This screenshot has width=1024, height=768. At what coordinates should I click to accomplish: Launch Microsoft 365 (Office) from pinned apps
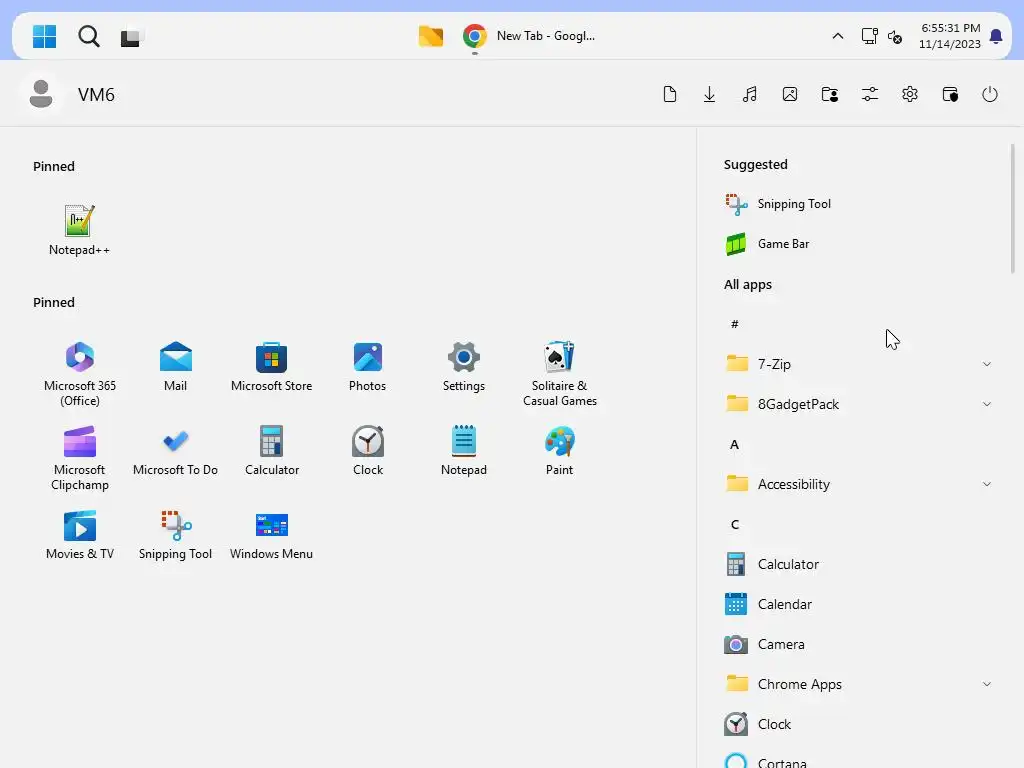(80, 374)
